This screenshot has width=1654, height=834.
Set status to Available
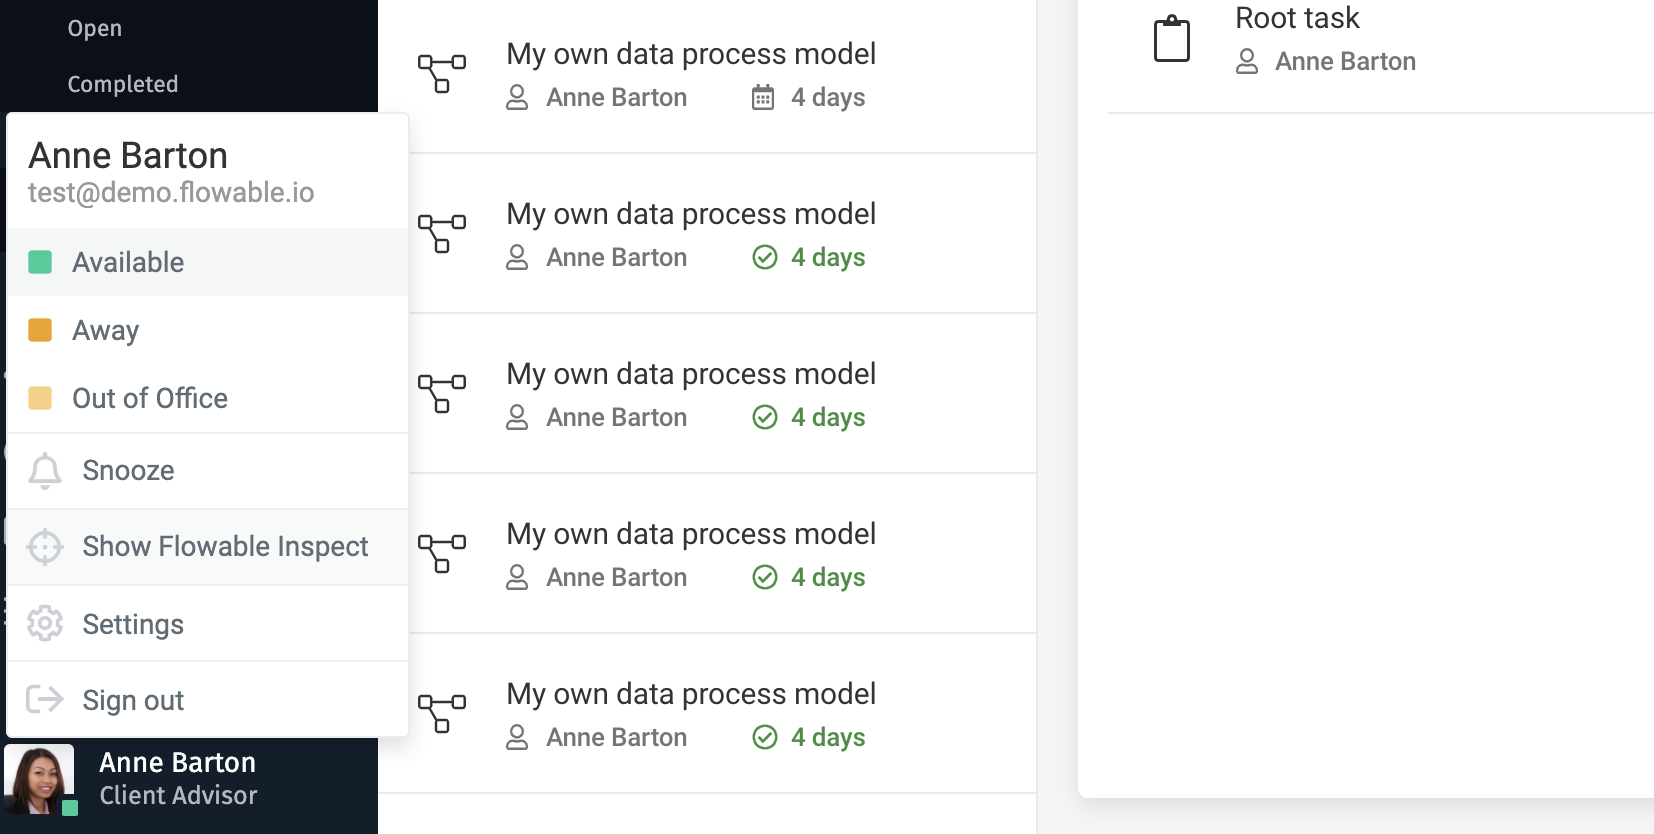(x=128, y=263)
